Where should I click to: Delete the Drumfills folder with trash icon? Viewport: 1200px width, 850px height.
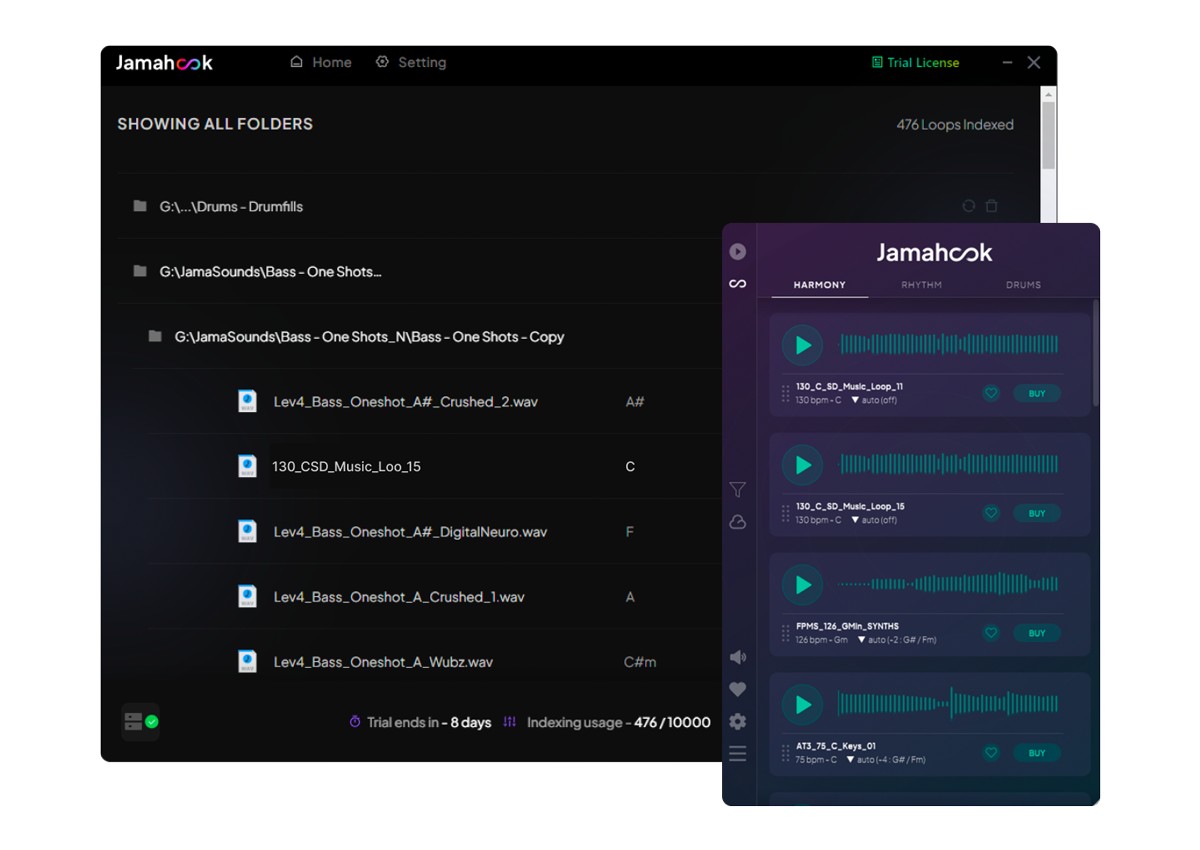point(992,206)
